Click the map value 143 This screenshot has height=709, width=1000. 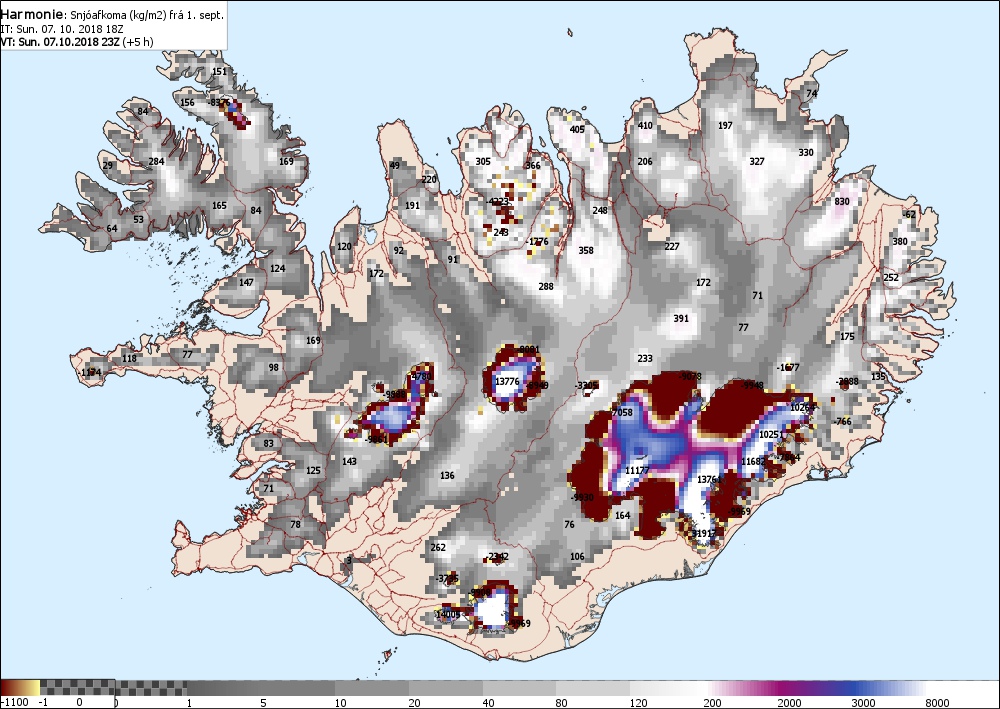click(x=349, y=462)
